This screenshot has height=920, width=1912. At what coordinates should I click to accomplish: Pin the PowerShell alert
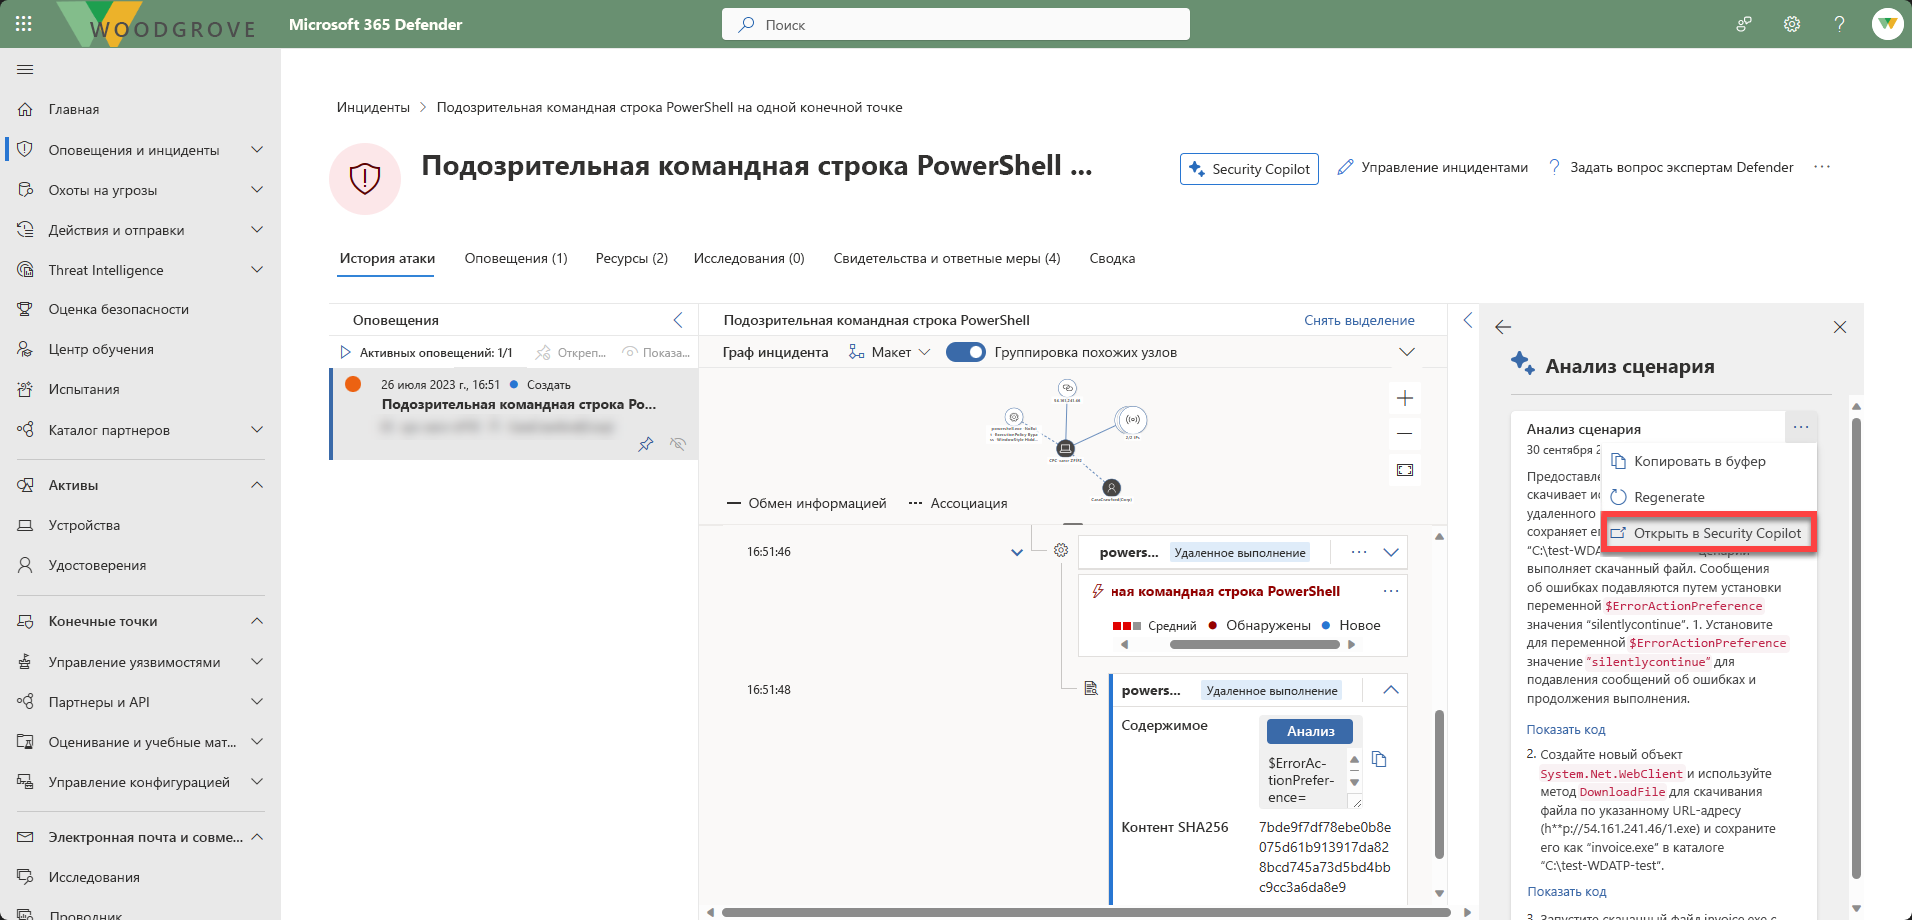click(x=646, y=444)
